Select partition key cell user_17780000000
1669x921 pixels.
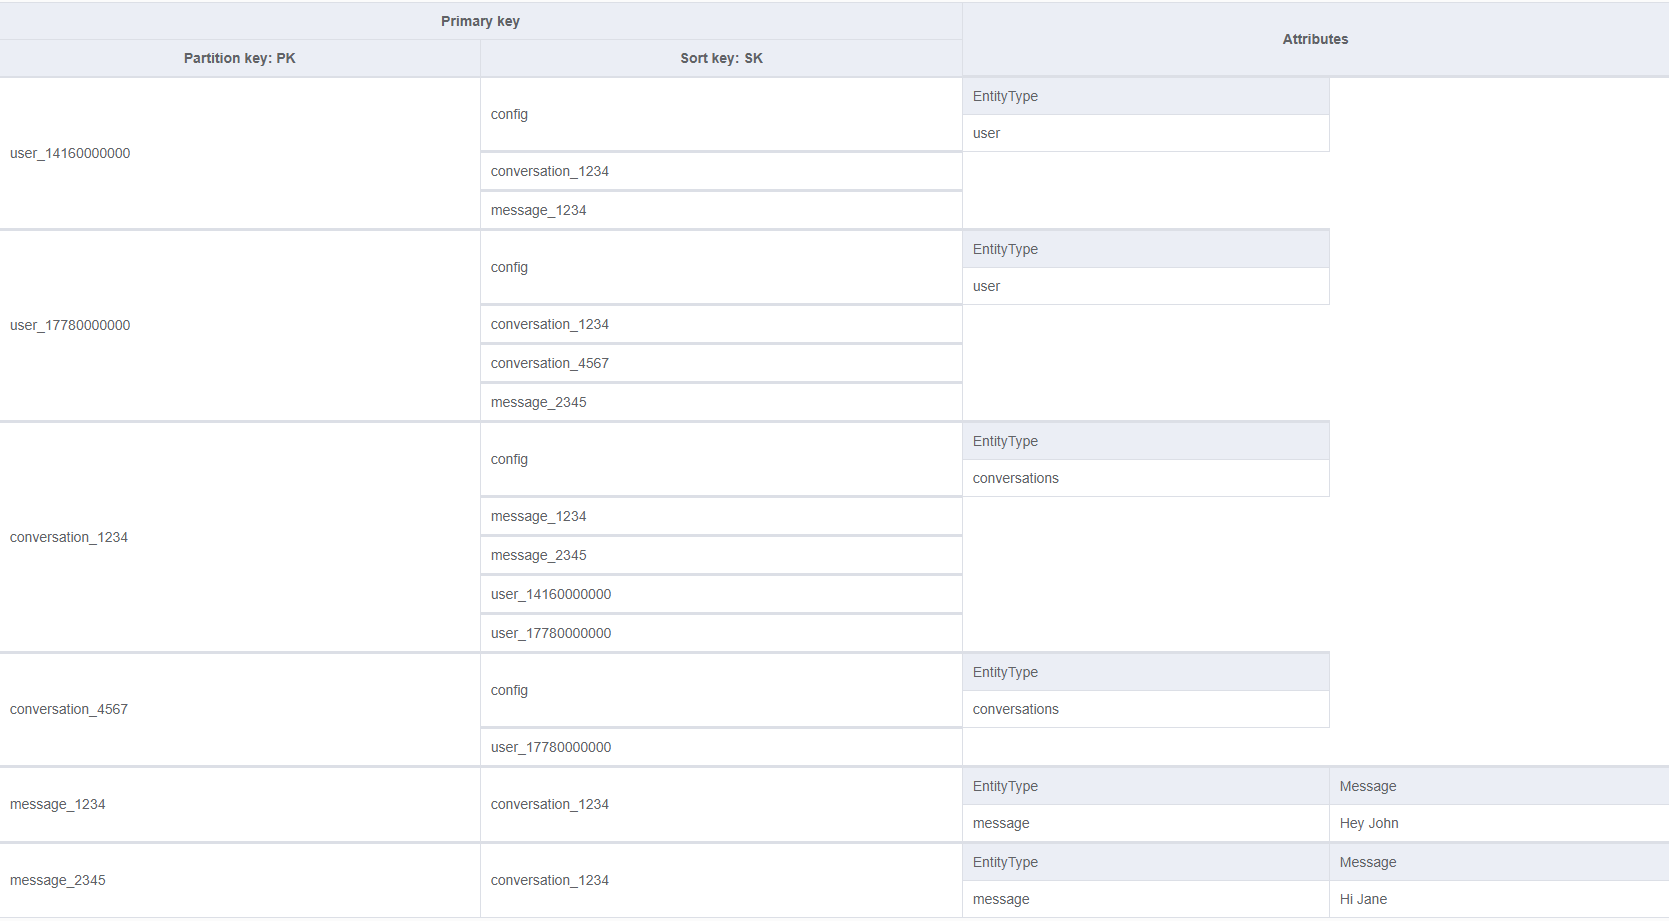(240, 325)
